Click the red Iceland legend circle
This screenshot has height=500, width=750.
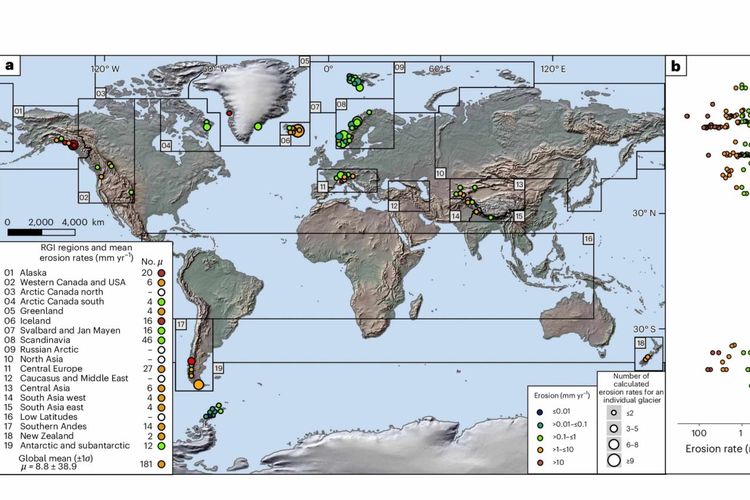162,320
